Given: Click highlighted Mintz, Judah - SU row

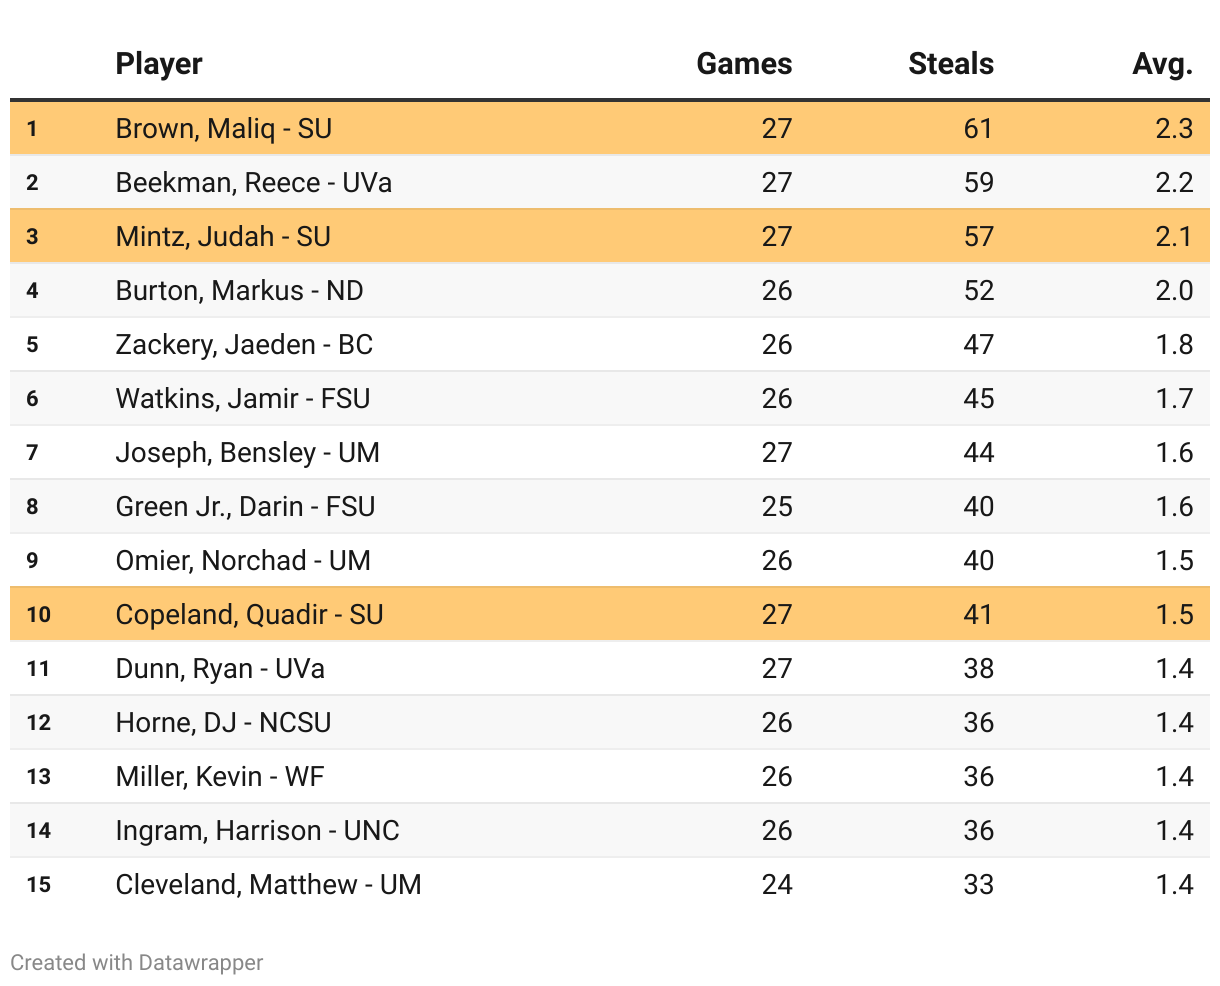Looking at the screenshot, I should [x=223, y=237].
